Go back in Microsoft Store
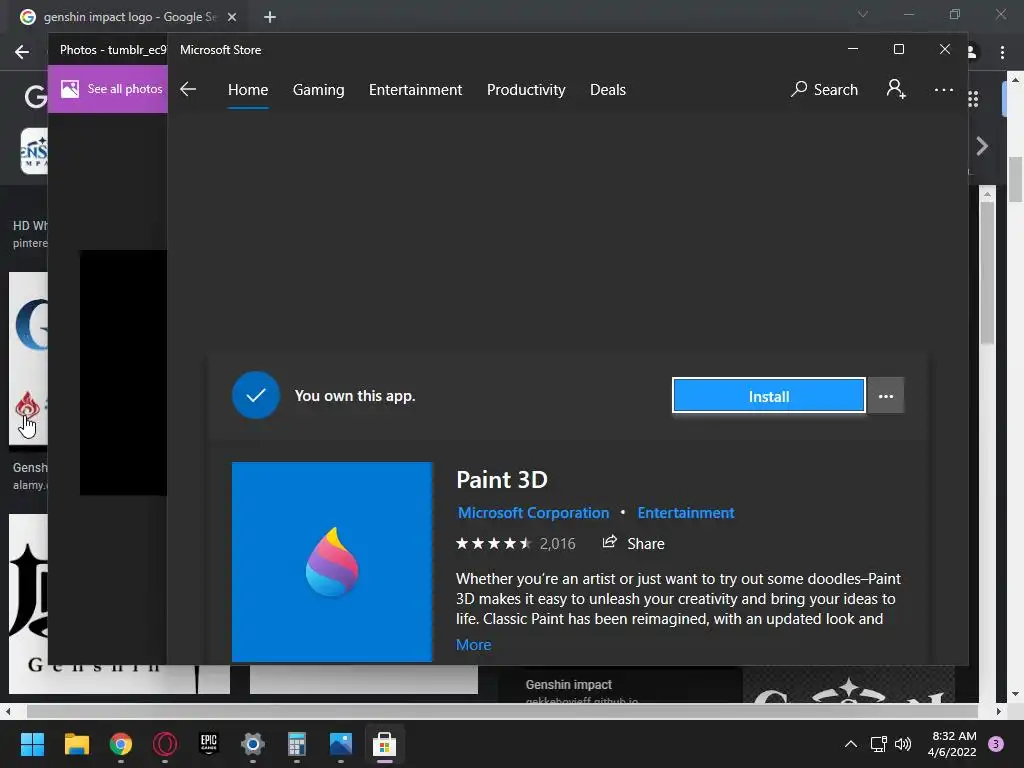1024x768 pixels. coord(188,89)
